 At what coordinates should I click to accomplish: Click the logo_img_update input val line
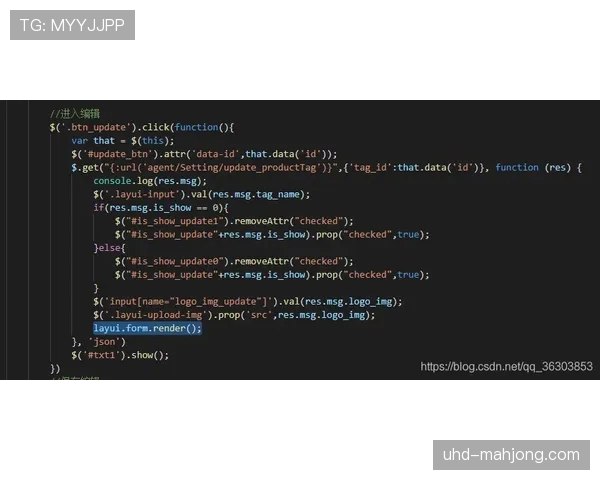point(248,301)
